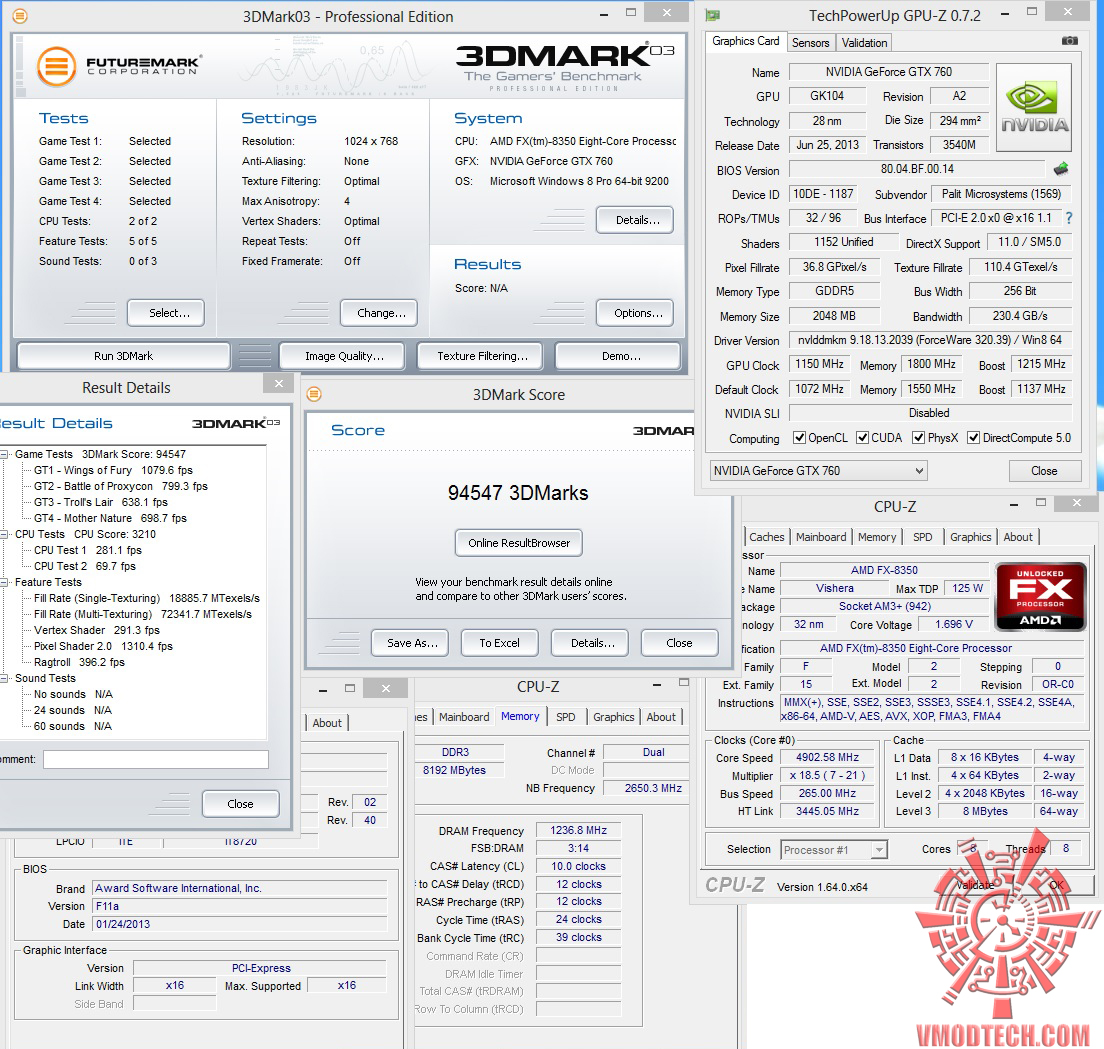Viewport: 1104px width, 1049px height.
Task: Click Select tests button
Action: coord(166,313)
